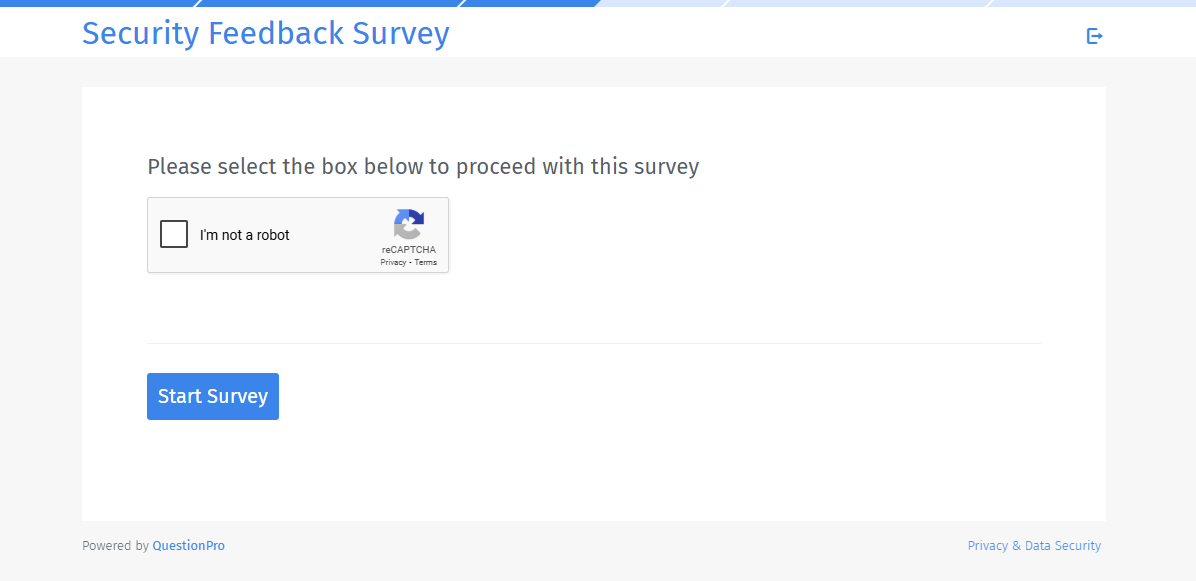Open the Privacy & Data Security page
This screenshot has width=1196, height=581.
[1034, 545]
